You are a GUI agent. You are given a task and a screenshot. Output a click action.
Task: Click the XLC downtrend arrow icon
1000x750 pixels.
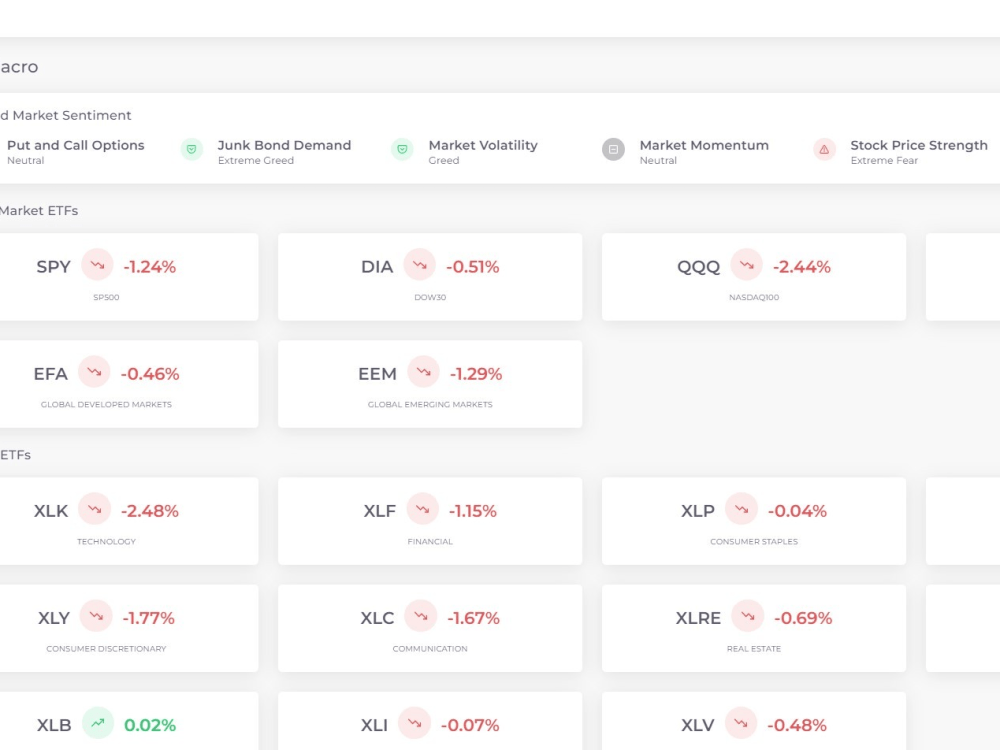pos(420,616)
